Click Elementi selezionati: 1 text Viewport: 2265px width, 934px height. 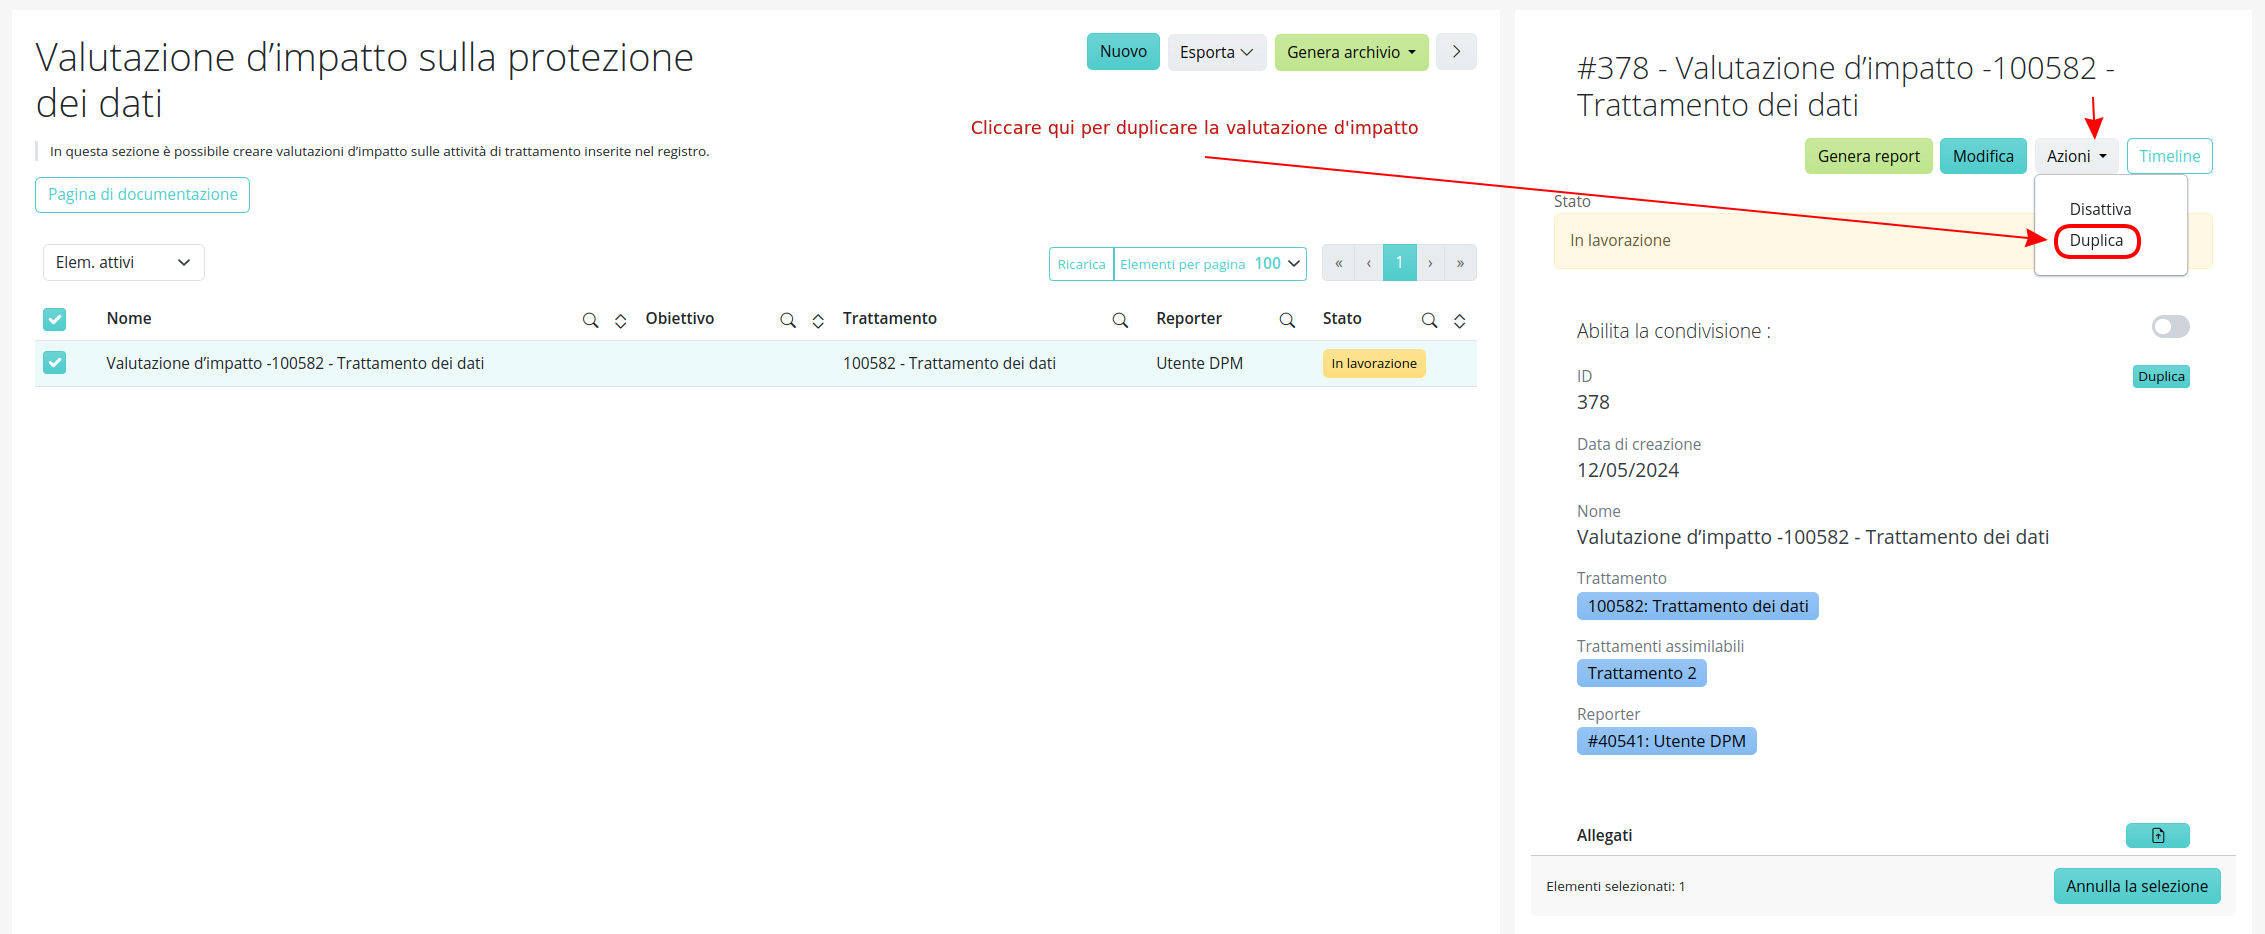point(1615,887)
